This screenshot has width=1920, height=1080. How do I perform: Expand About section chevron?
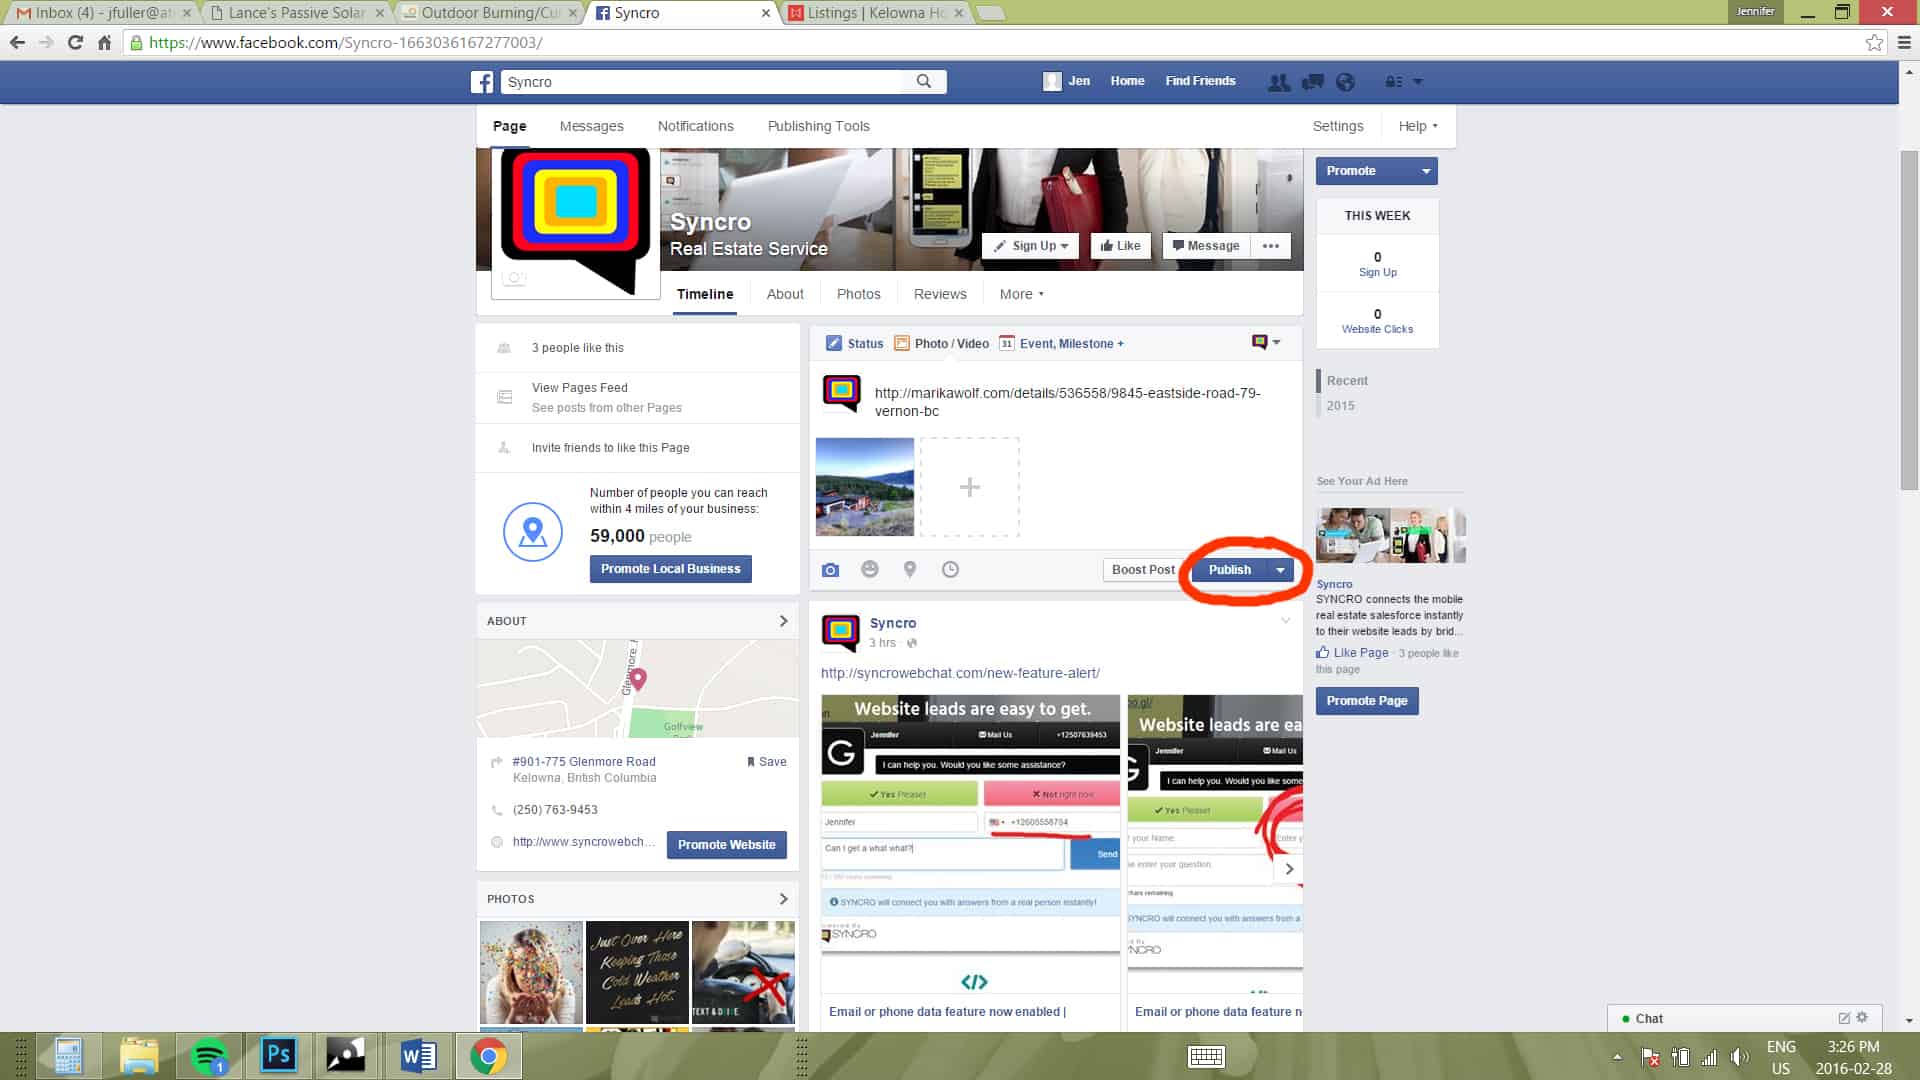tap(783, 621)
